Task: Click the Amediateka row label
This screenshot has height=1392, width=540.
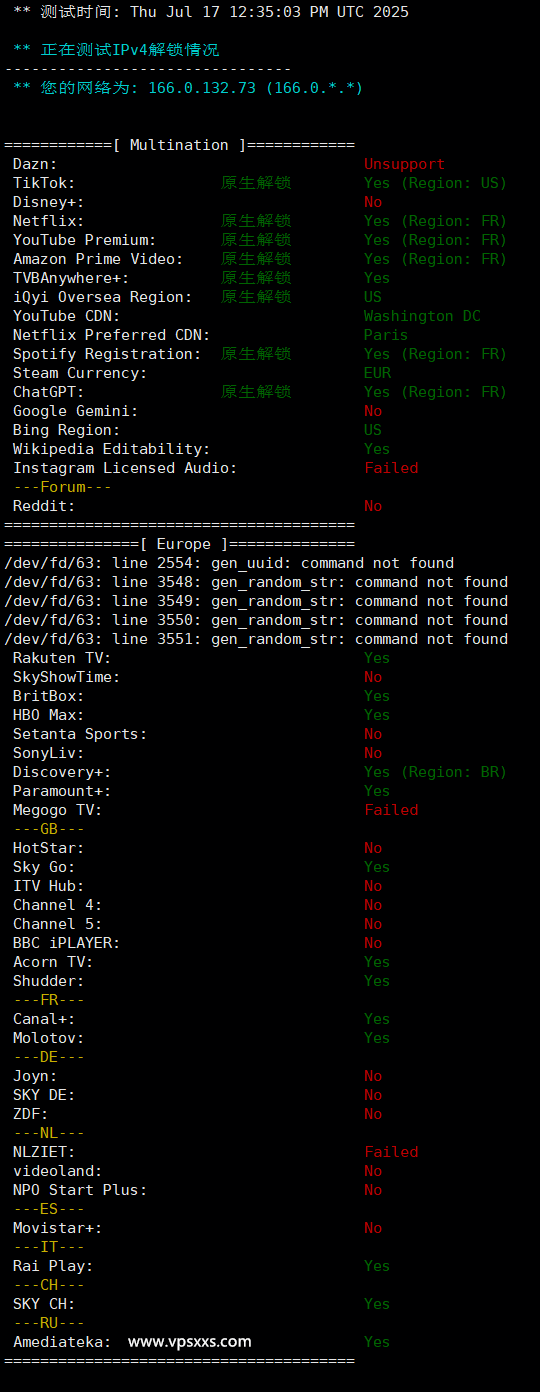Action: pyautogui.click(x=62, y=1342)
